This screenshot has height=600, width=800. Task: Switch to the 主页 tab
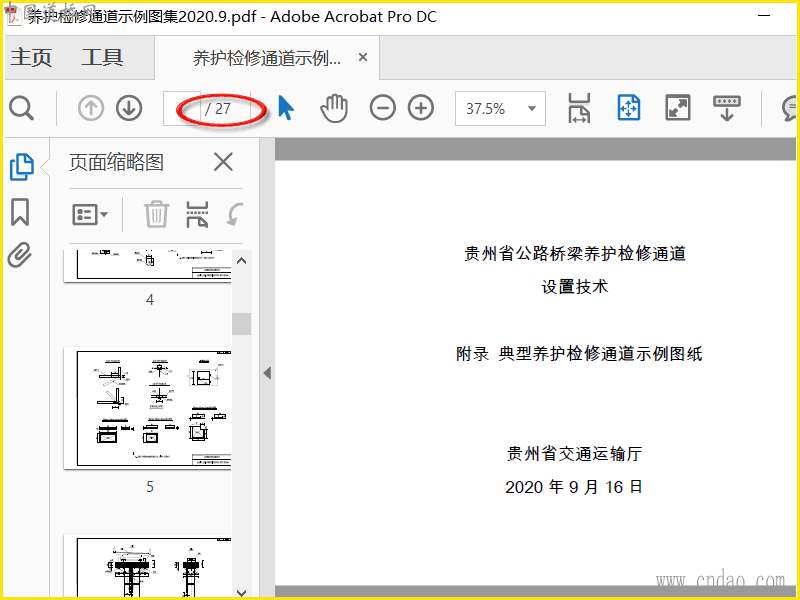(31, 57)
